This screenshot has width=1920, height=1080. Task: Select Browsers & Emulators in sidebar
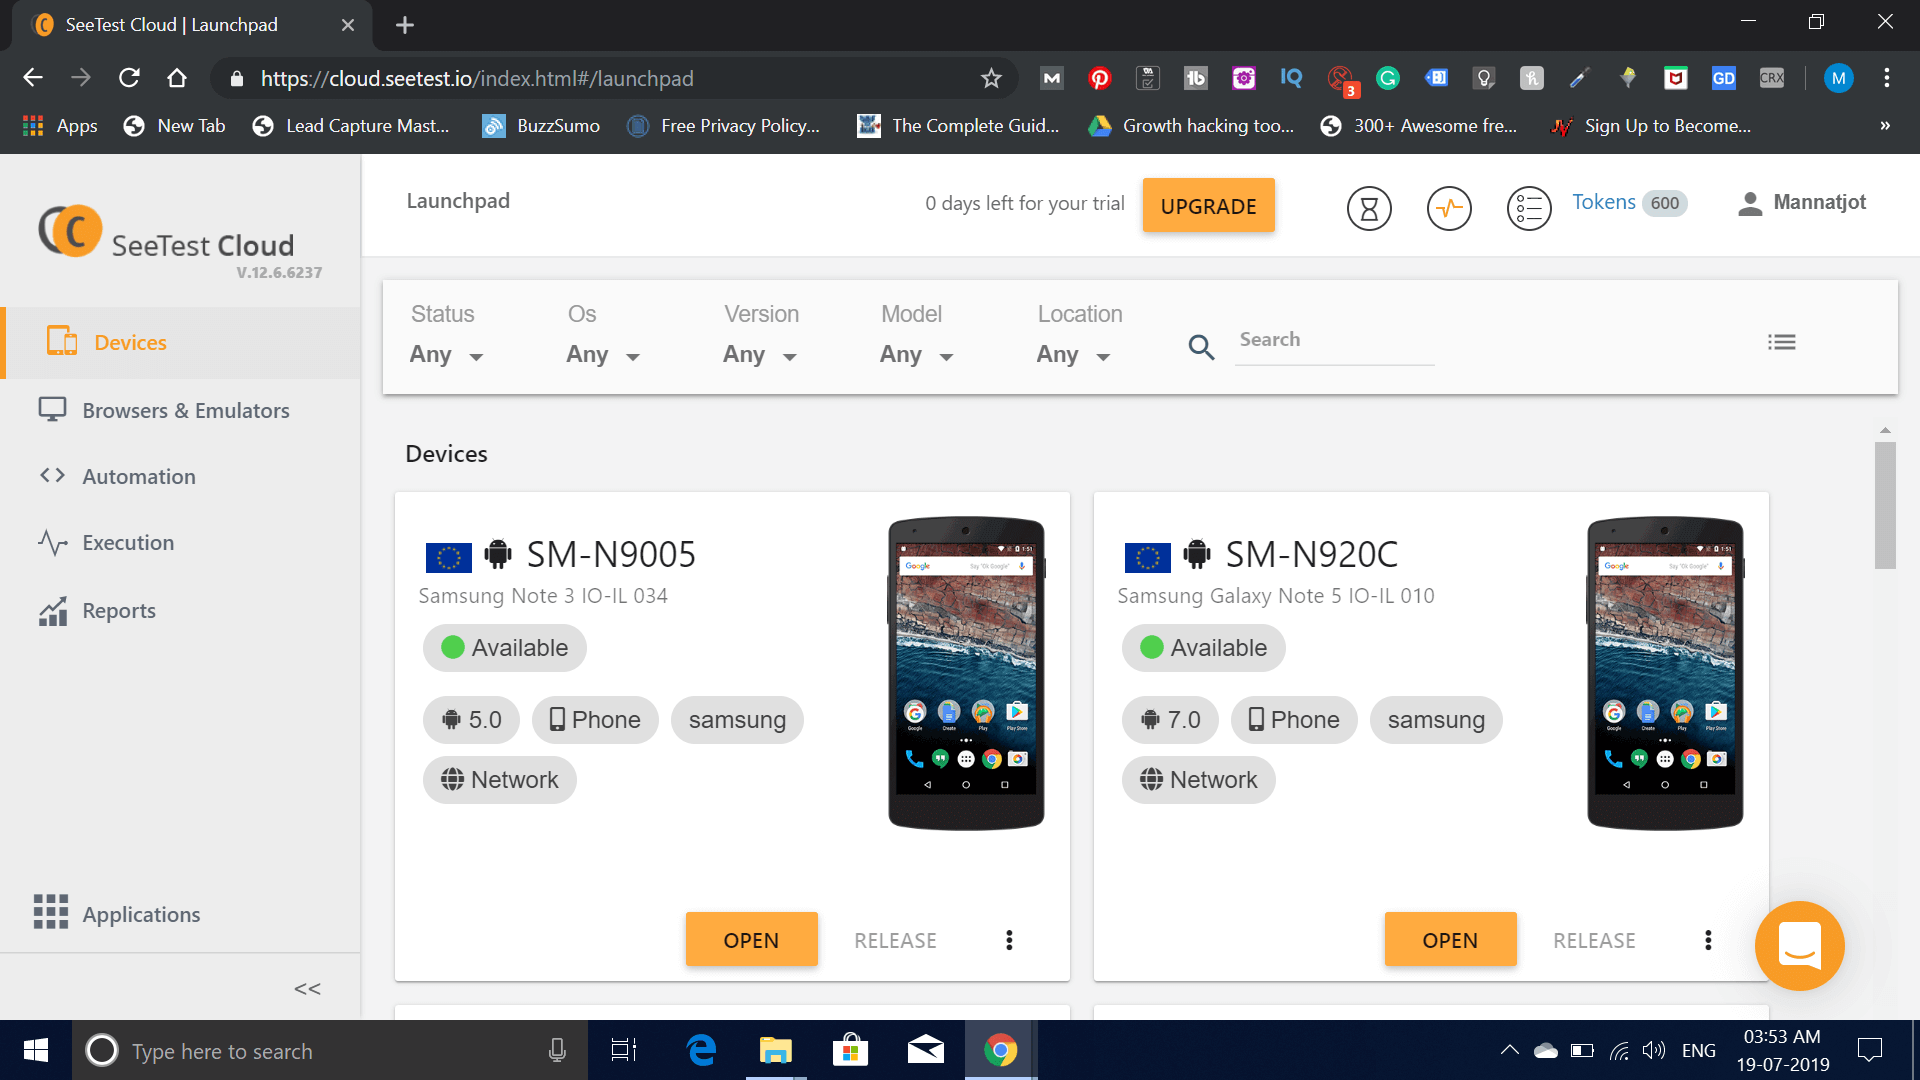coord(185,410)
